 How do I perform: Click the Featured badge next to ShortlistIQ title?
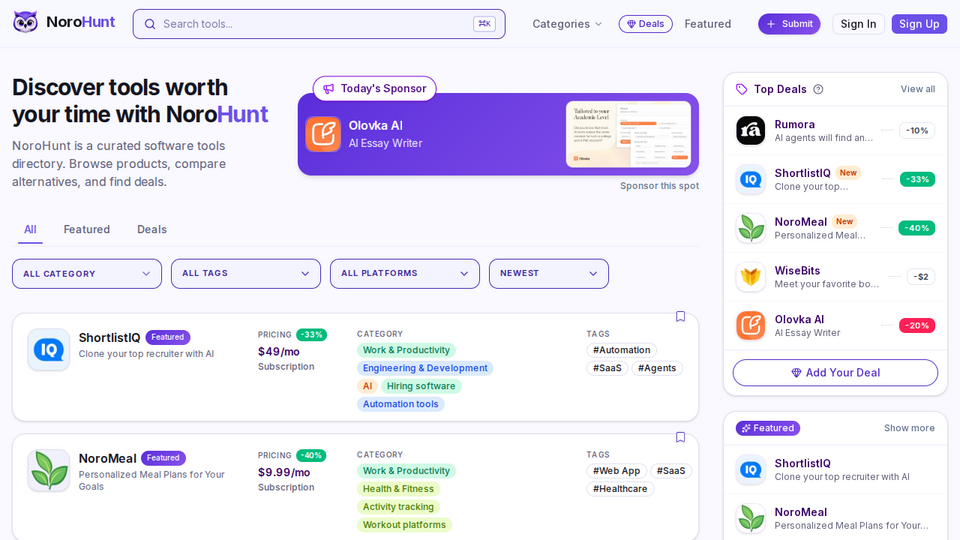click(x=168, y=337)
